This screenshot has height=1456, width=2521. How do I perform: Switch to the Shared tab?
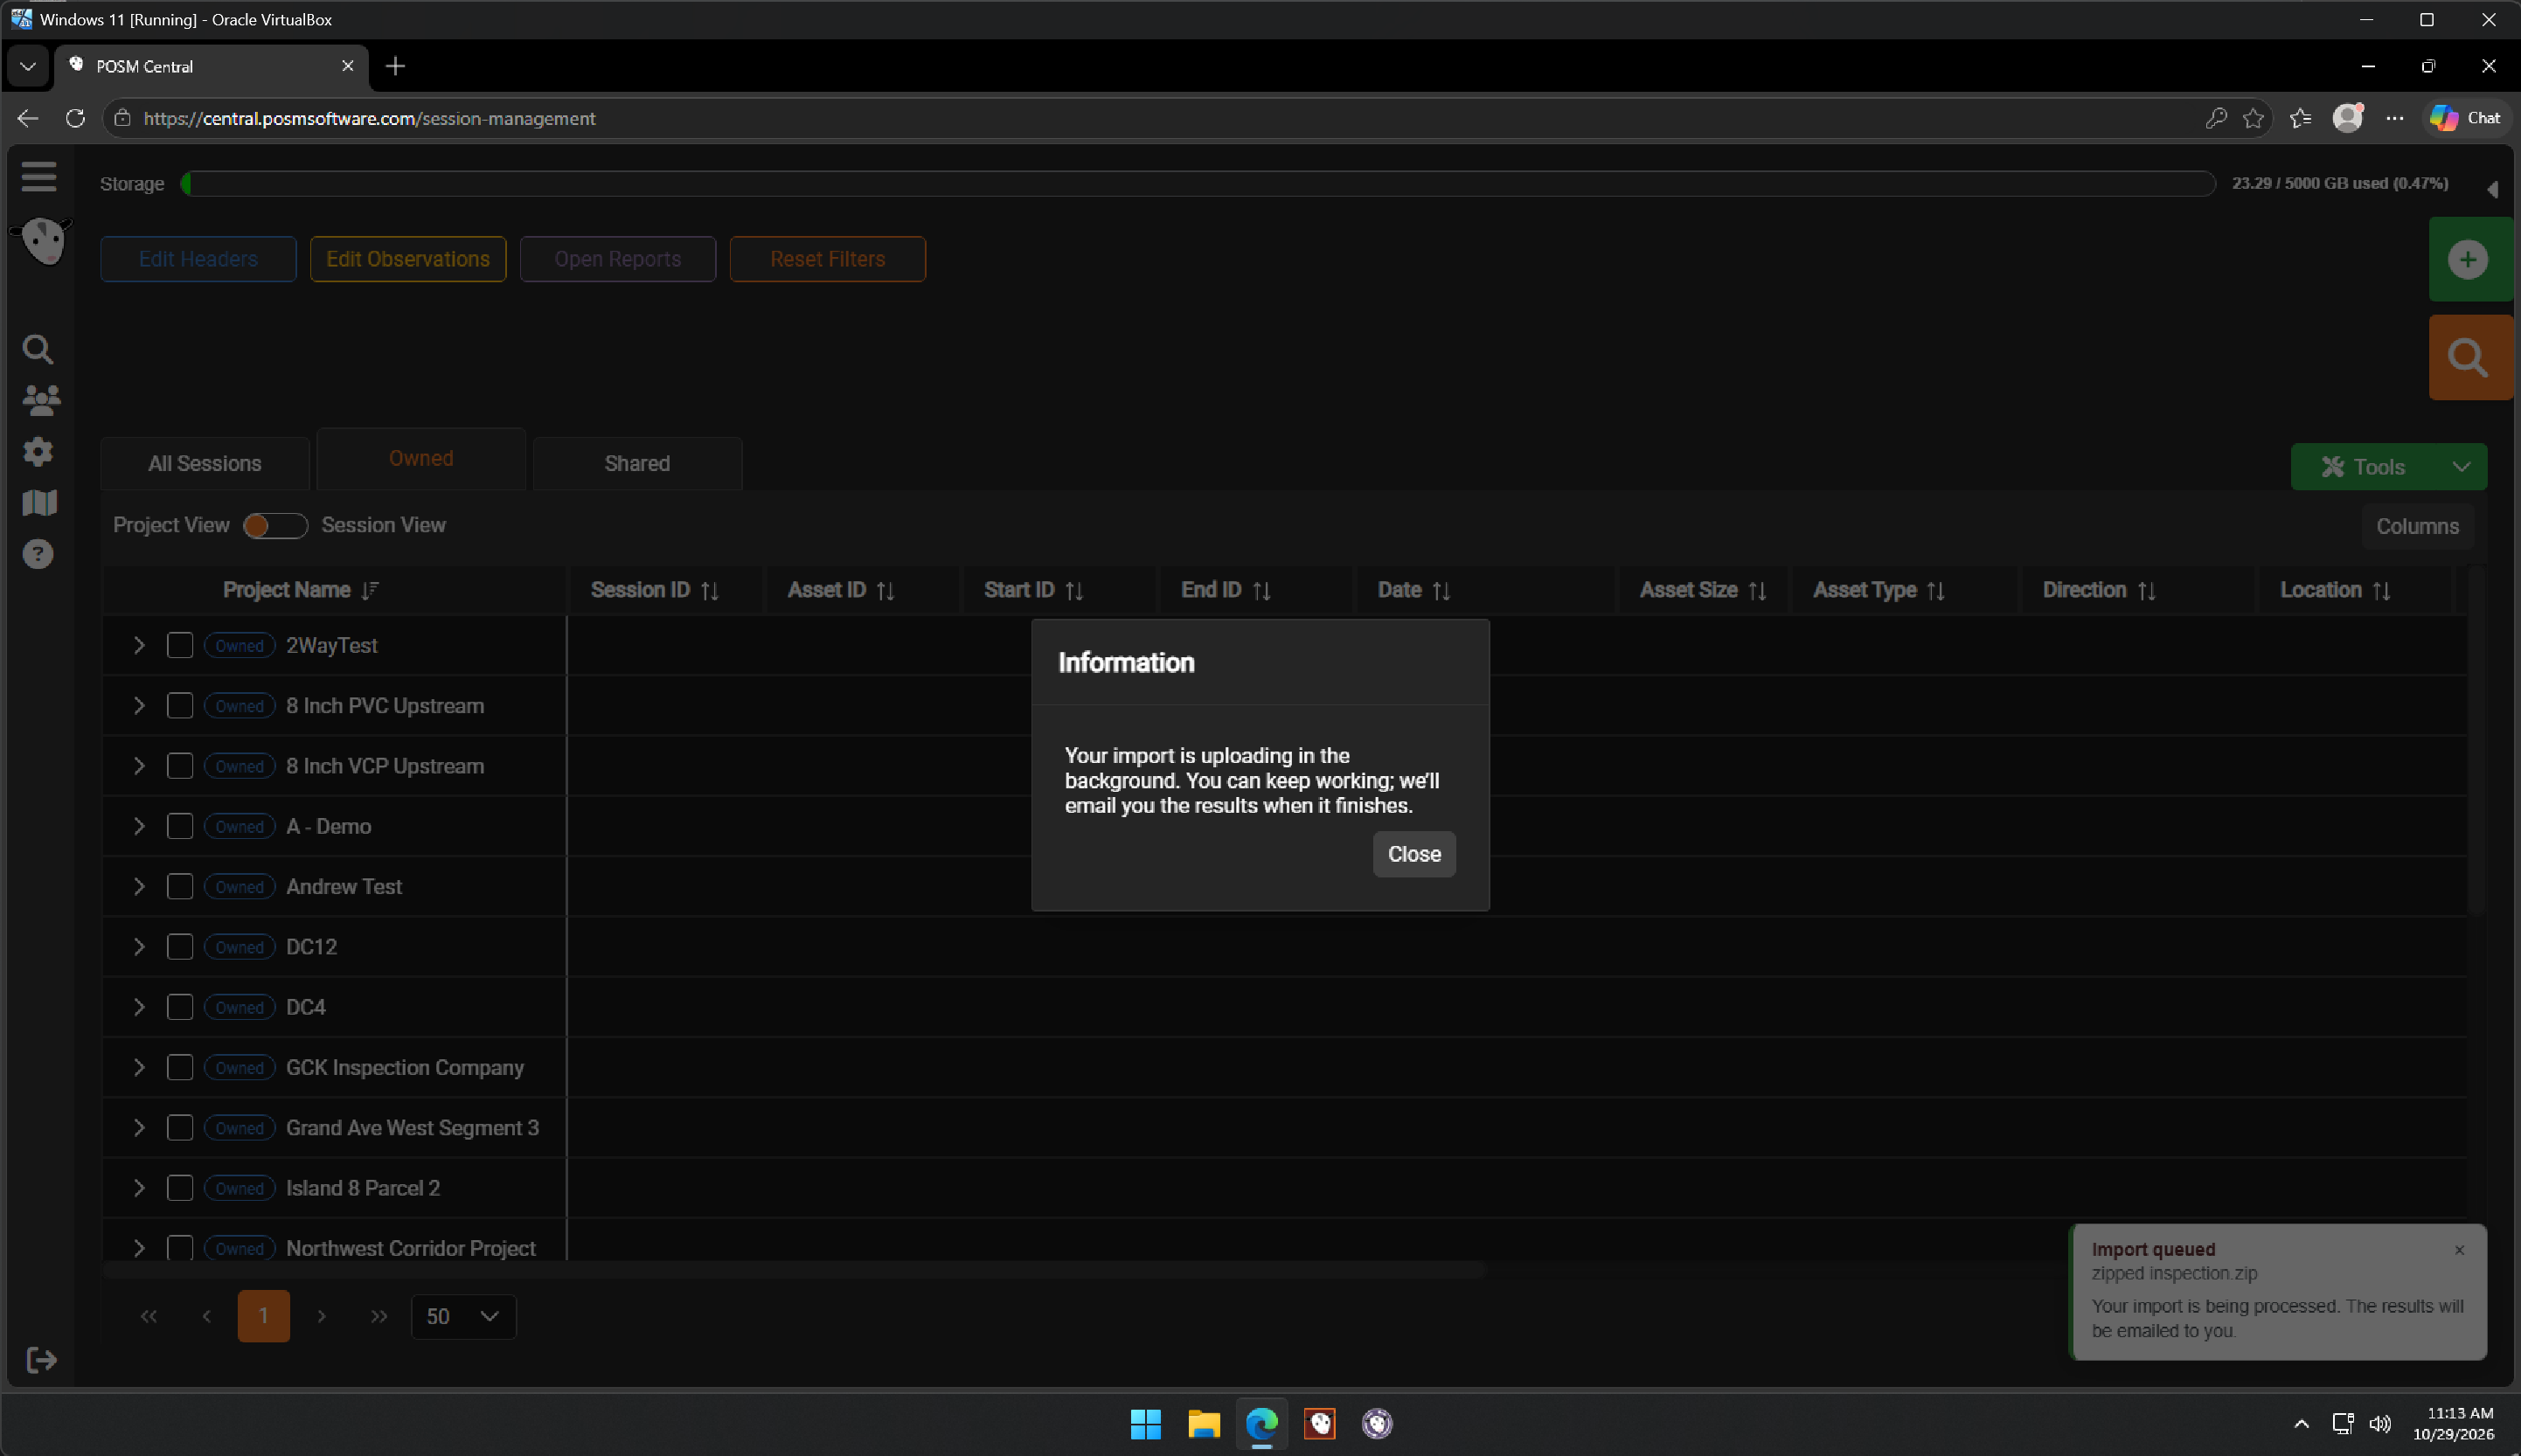tap(637, 463)
